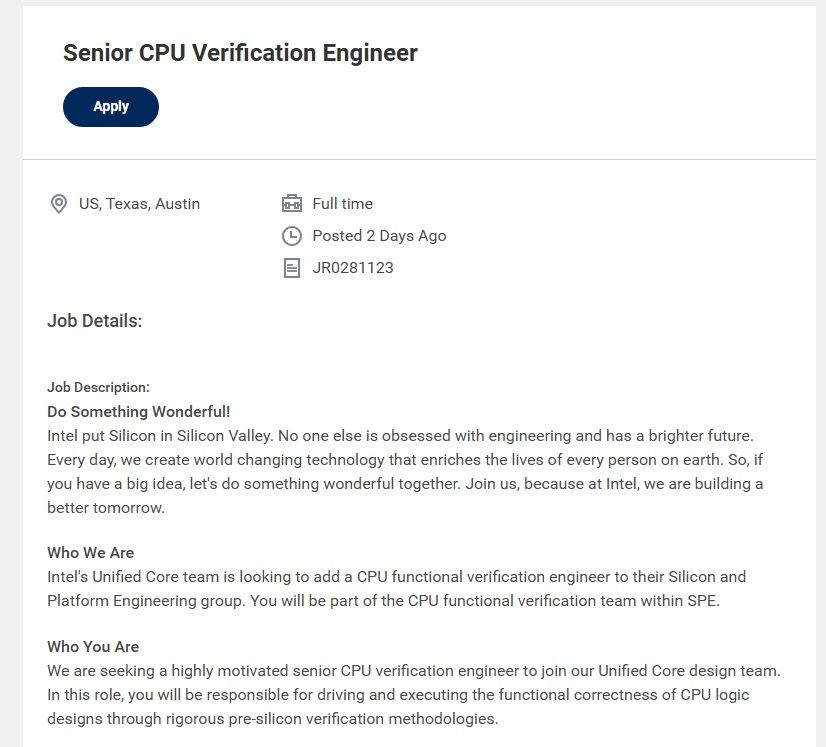This screenshot has width=826, height=747.
Task: Click the location pin icon
Action: [58, 204]
